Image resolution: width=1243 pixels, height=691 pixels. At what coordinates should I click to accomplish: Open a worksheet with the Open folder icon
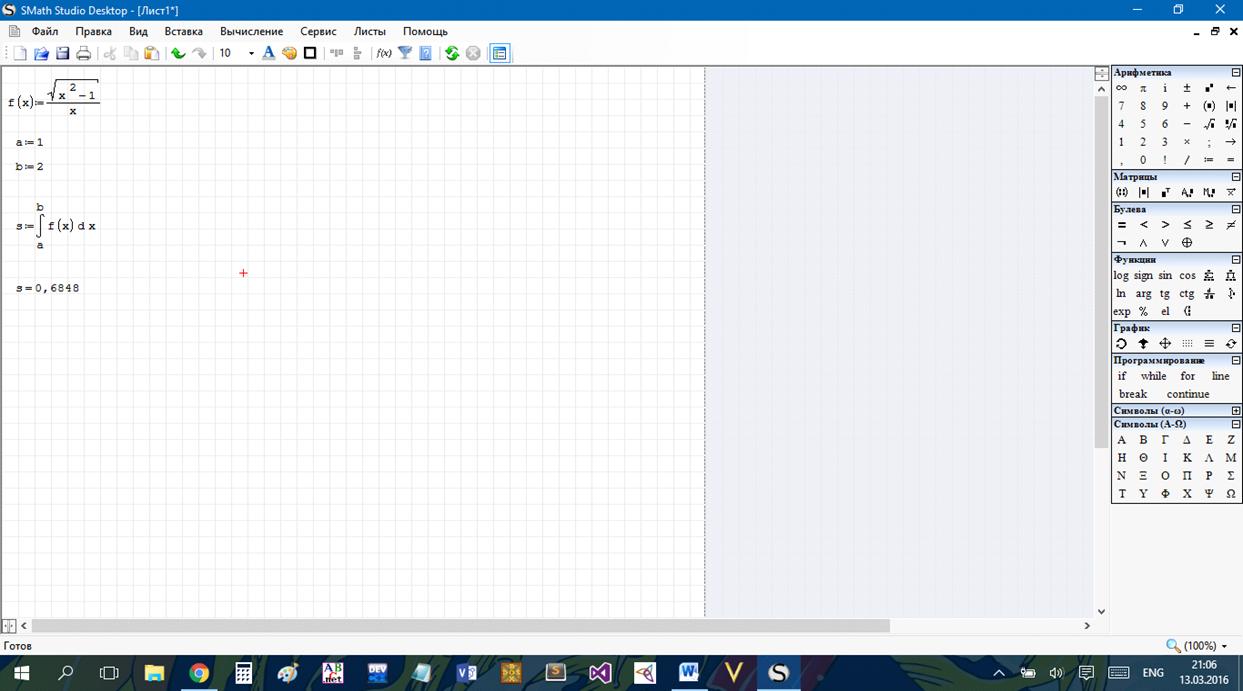tap(41, 53)
